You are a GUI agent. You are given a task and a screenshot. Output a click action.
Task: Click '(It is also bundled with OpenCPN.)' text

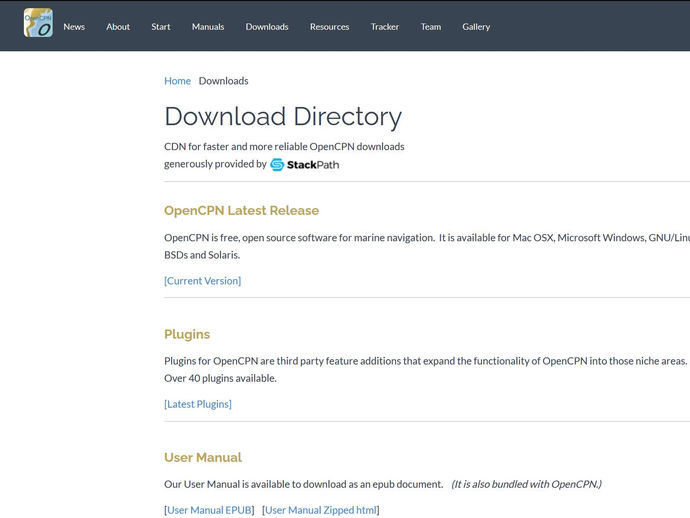click(526, 484)
